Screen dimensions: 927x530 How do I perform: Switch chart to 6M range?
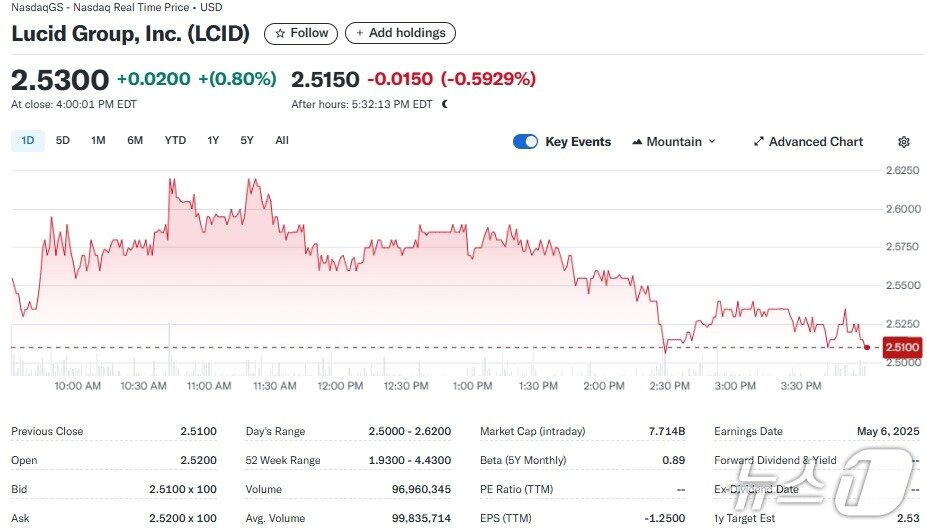[135, 141]
